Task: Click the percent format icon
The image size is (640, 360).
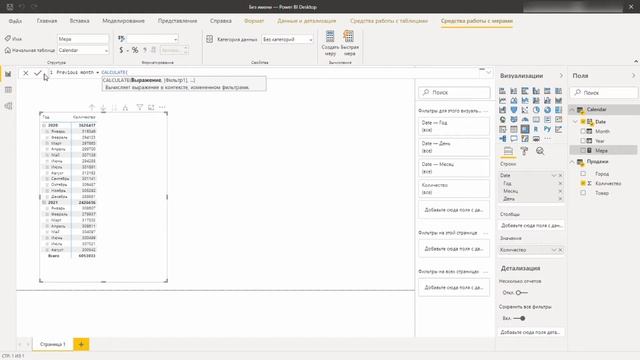Action: (135, 50)
